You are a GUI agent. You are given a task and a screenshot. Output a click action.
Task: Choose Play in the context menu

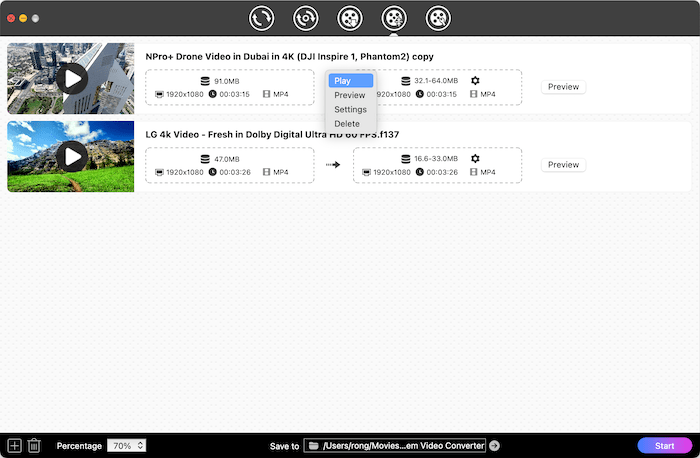pyautogui.click(x=343, y=81)
